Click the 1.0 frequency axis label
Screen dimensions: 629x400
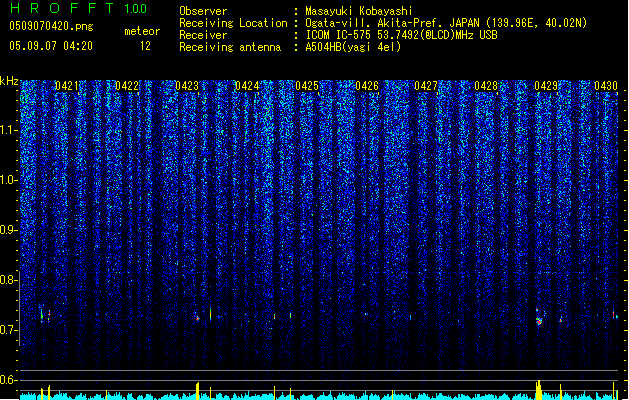(x=9, y=180)
